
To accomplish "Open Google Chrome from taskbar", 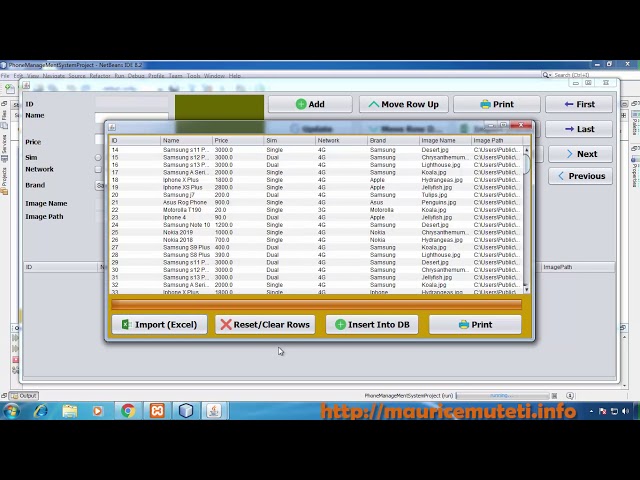I will coord(128,411).
